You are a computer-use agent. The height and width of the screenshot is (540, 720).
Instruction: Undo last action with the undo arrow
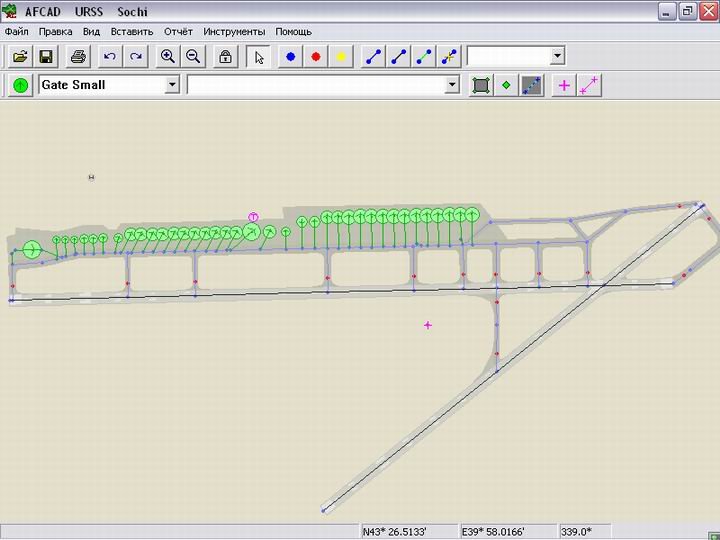[x=110, y=56]
